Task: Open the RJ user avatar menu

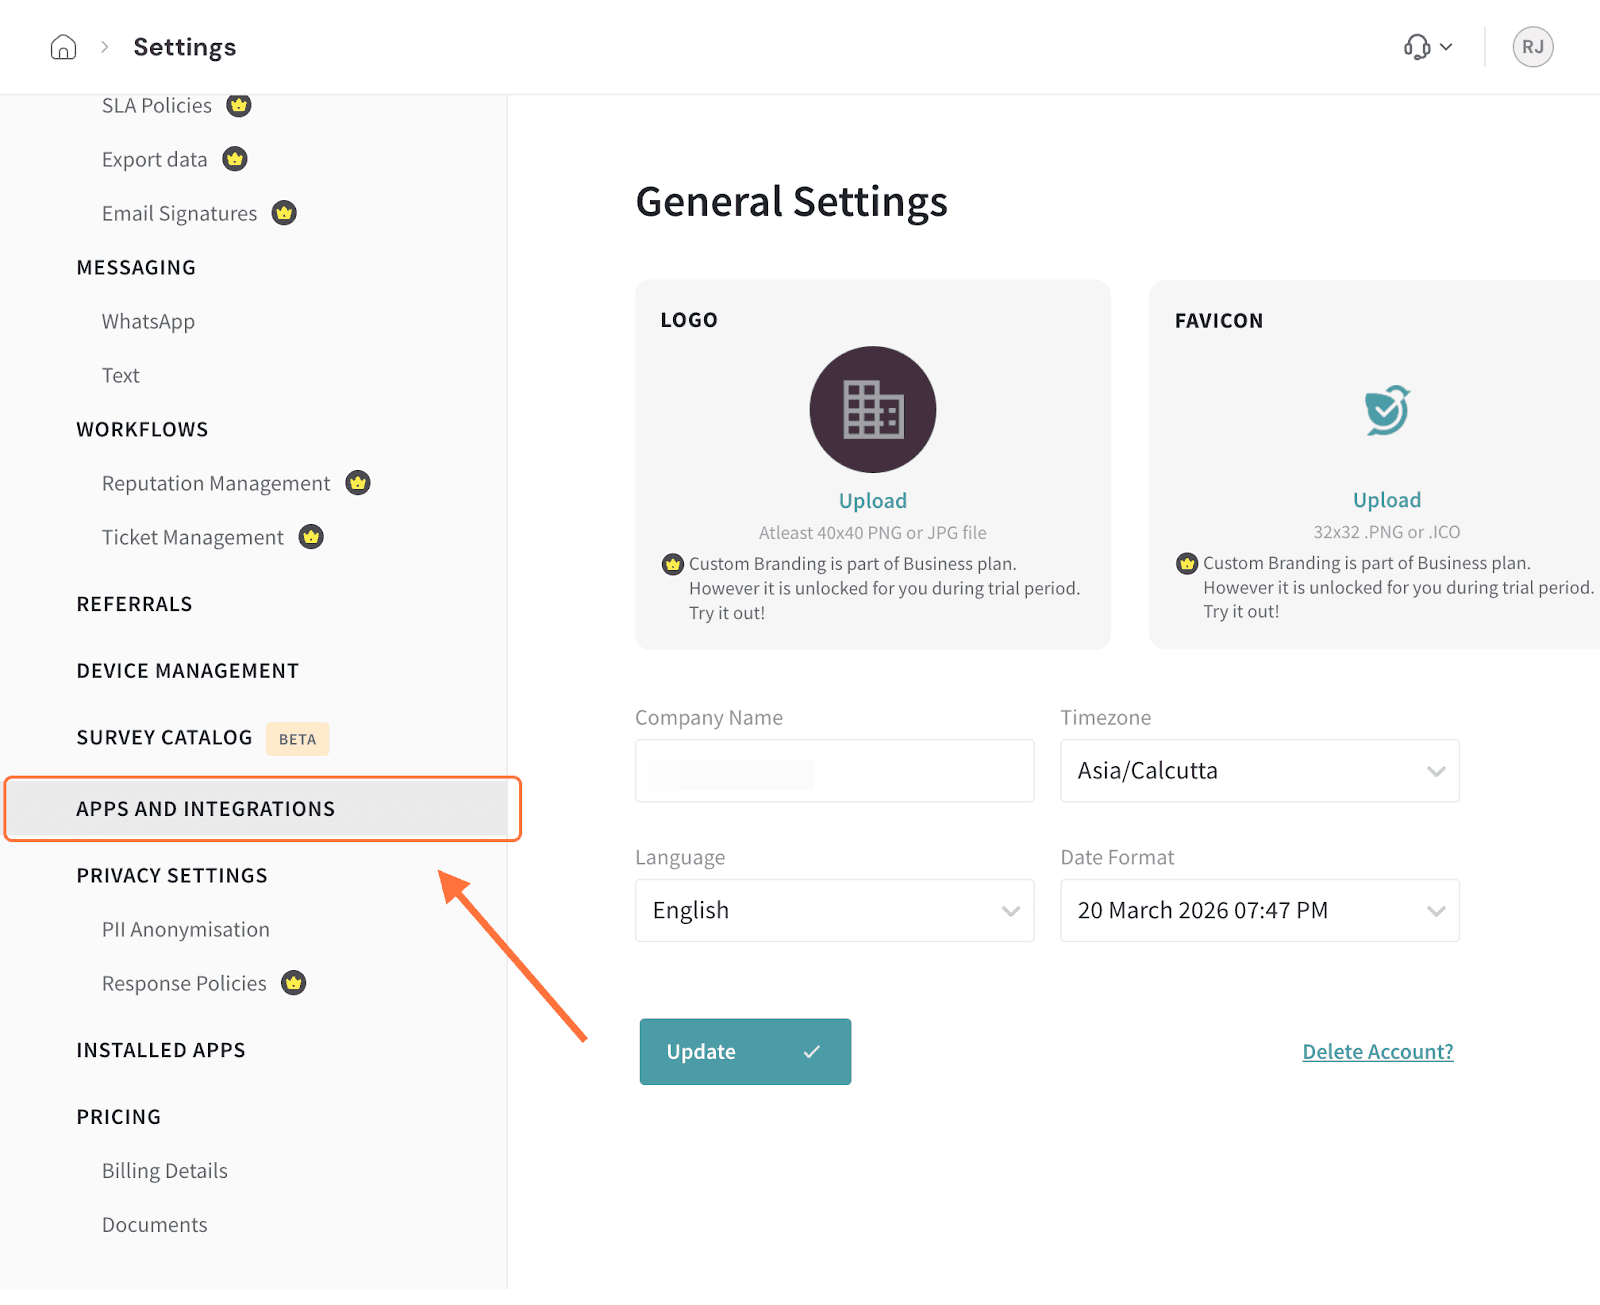Action: (x=1532, y=47)
